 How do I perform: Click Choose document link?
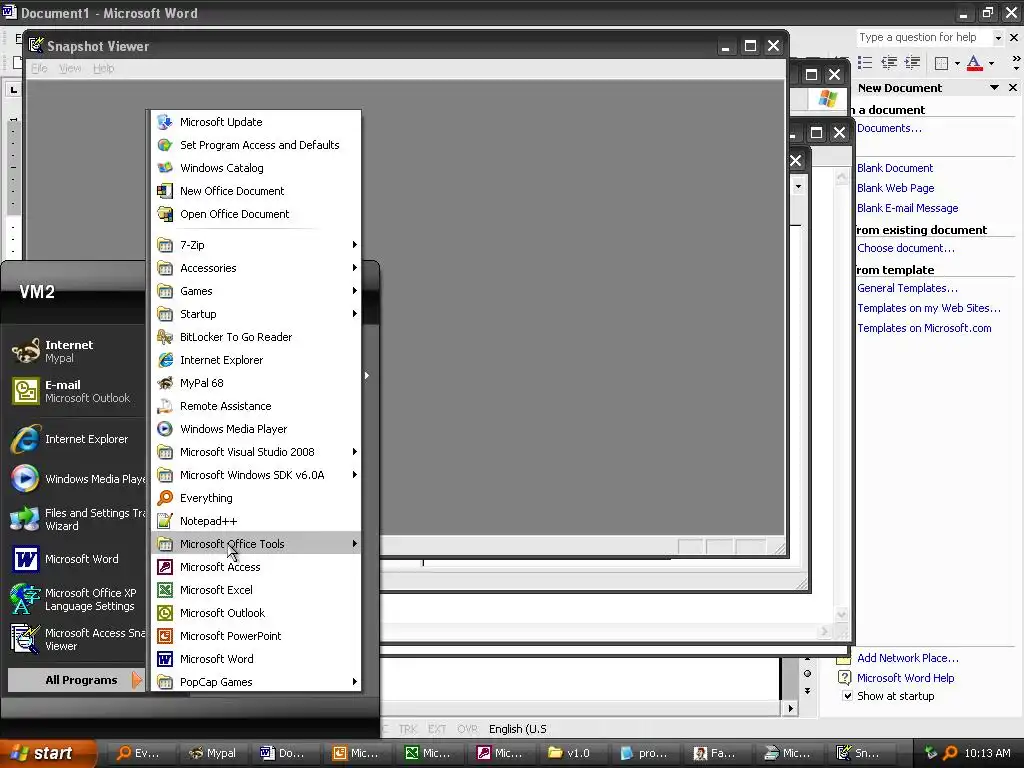(906, 248)
